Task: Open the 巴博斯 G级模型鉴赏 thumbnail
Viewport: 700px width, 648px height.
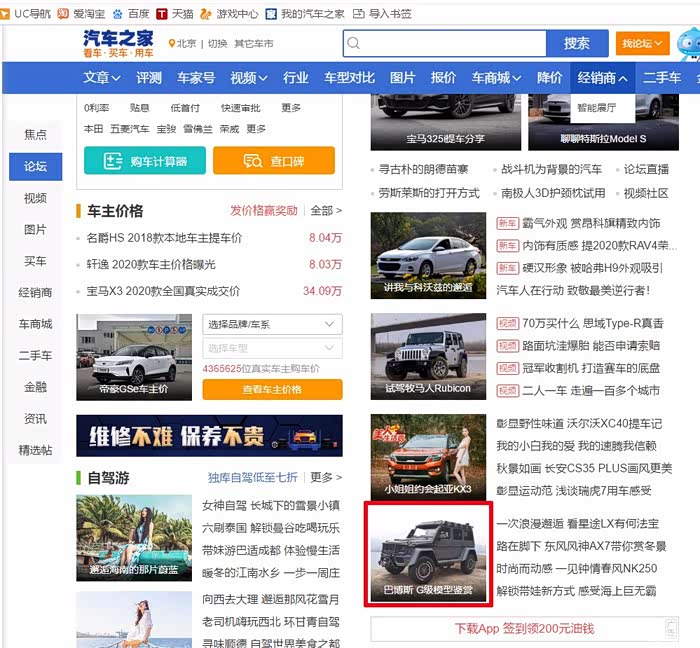Action: pos(428,554)
